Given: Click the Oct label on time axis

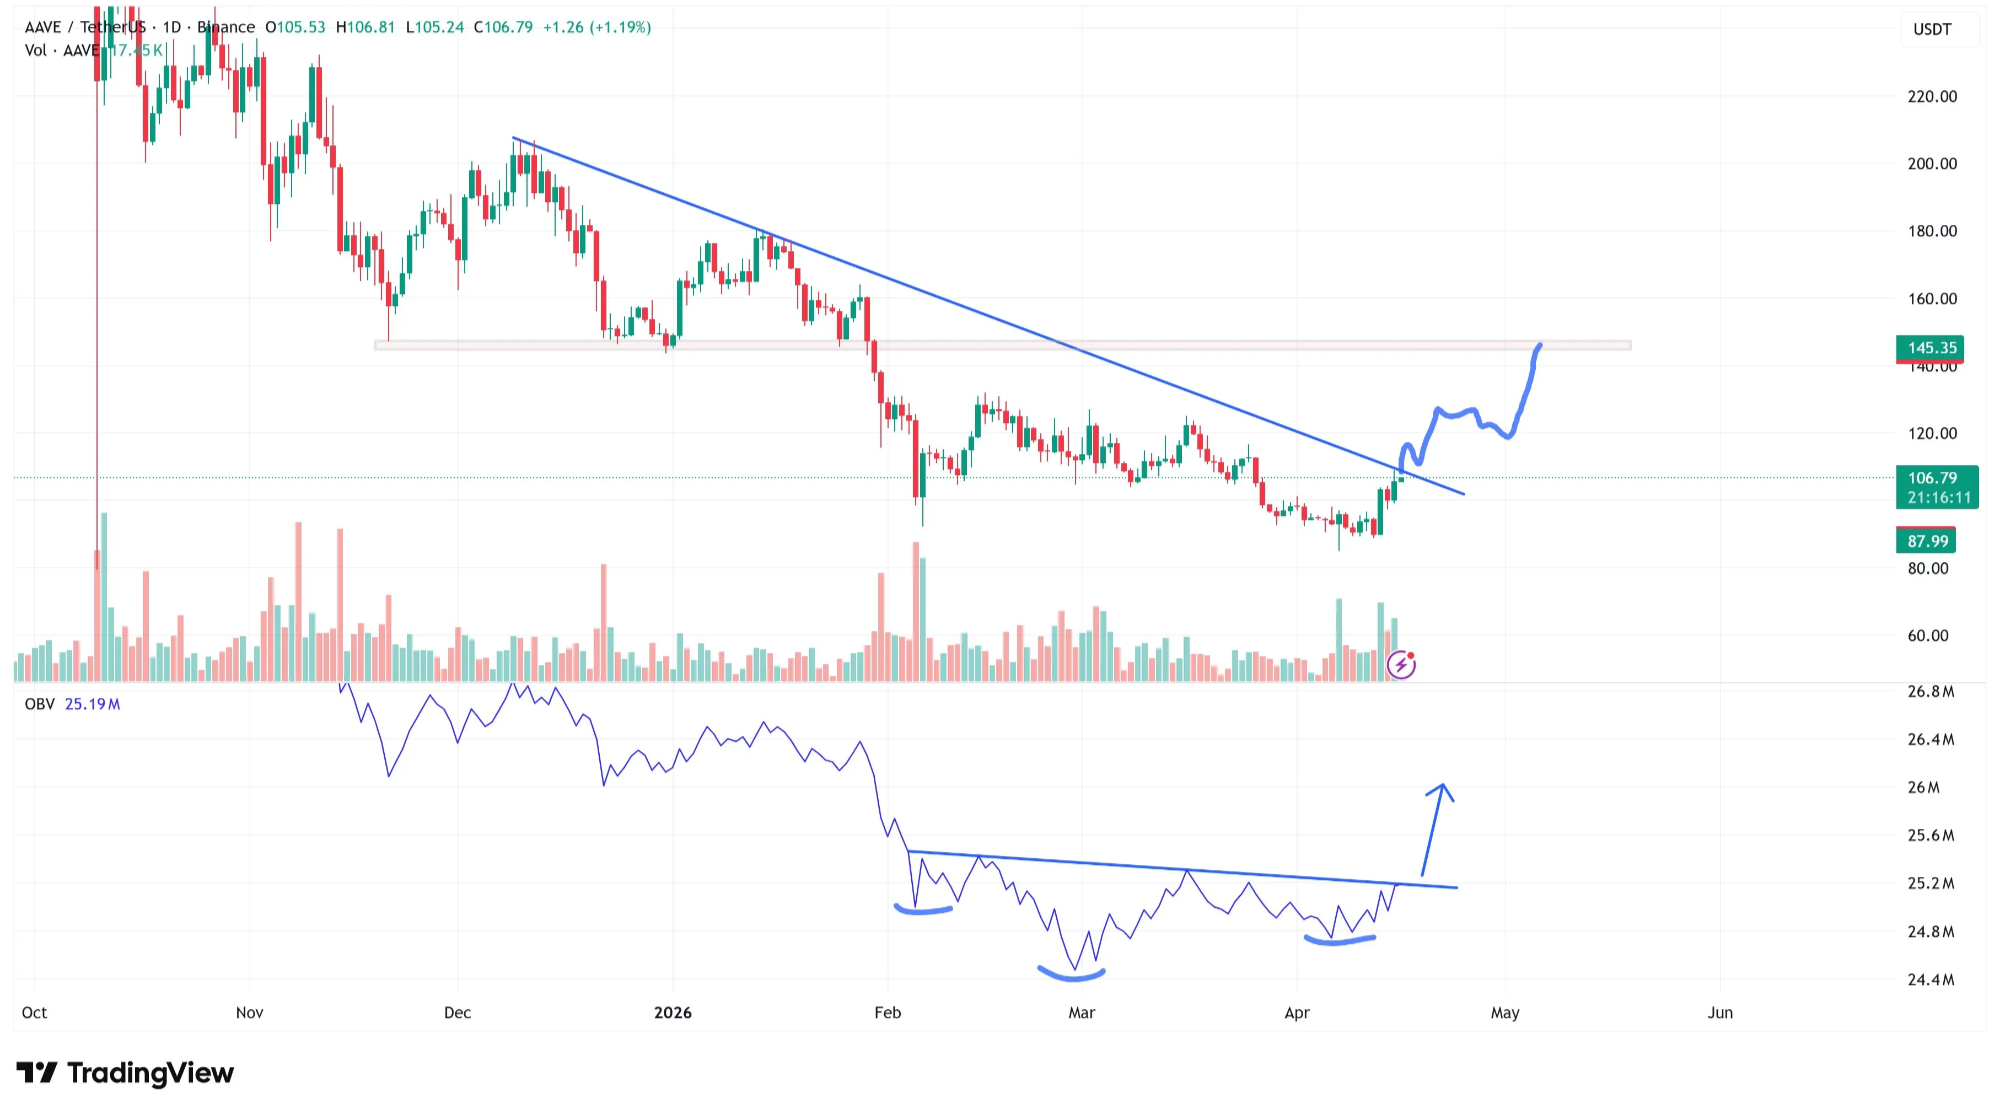Looking at the screenshot, I should click(34, 1012).
